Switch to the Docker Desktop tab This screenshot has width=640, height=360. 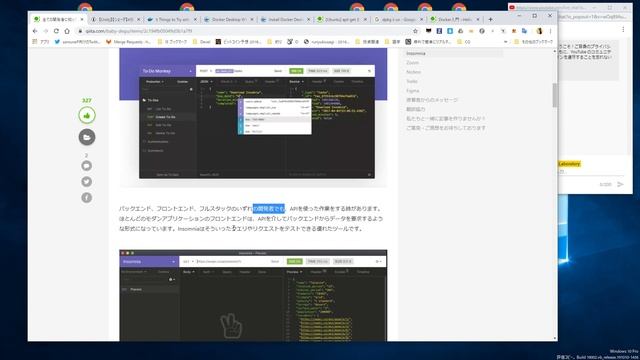click(229, 19)
